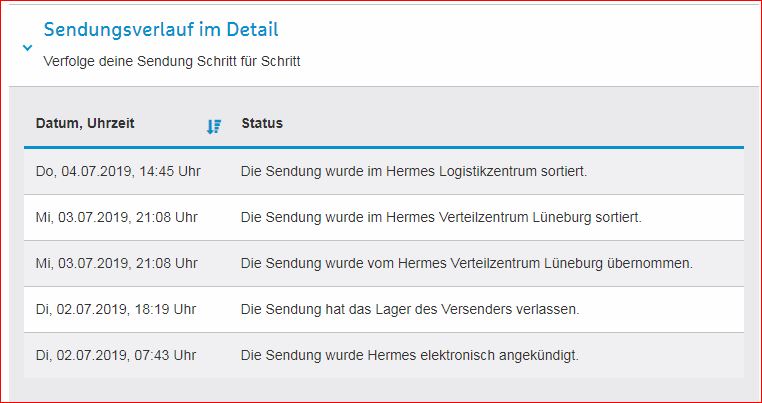Click the Verteilzentrum Lüneburg sortiert status

click(441, 217)
